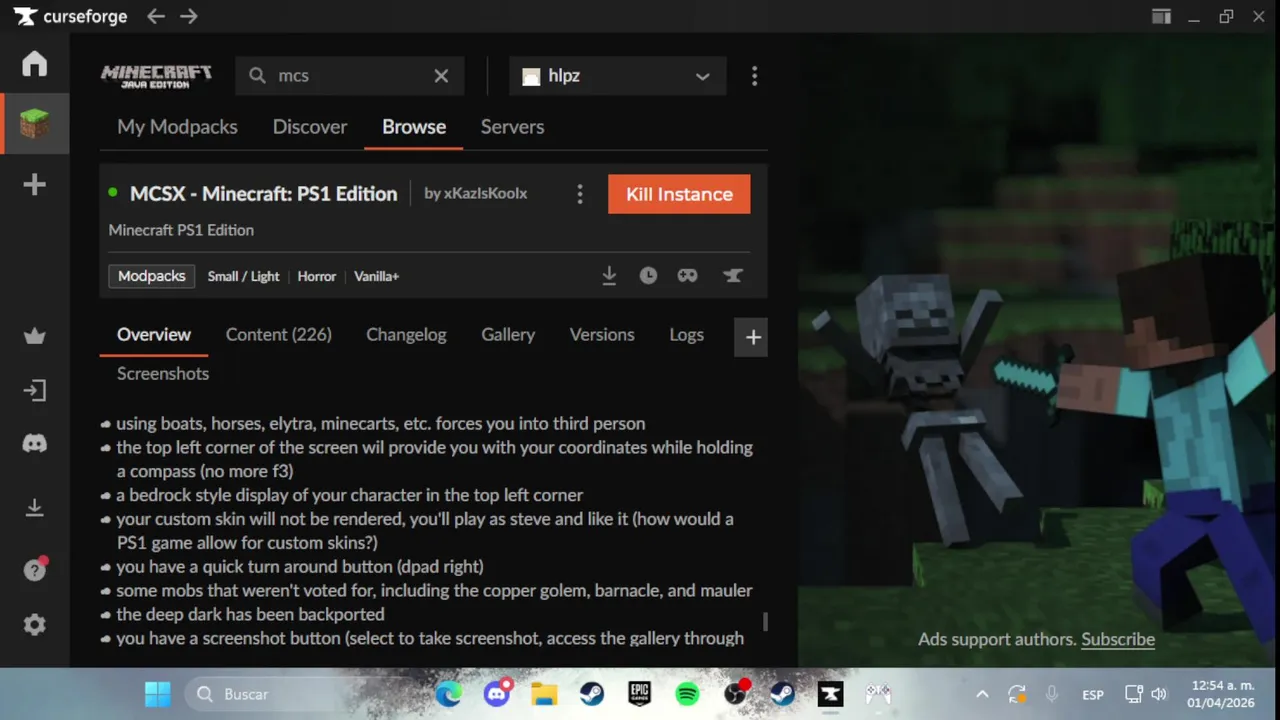Click the modpack download count icon
Screen dimensions: 1280x720
609,275
